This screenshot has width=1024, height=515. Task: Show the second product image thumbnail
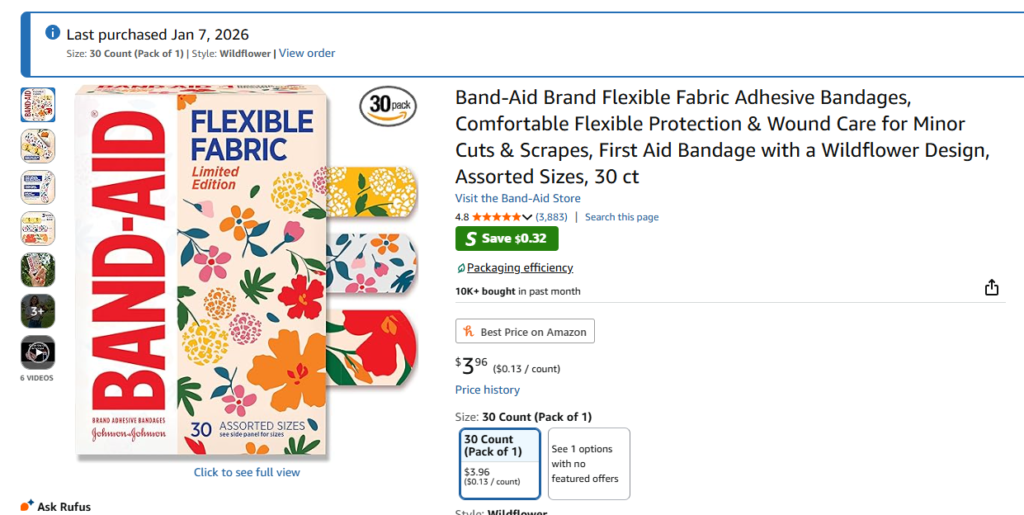coord(38,146)
